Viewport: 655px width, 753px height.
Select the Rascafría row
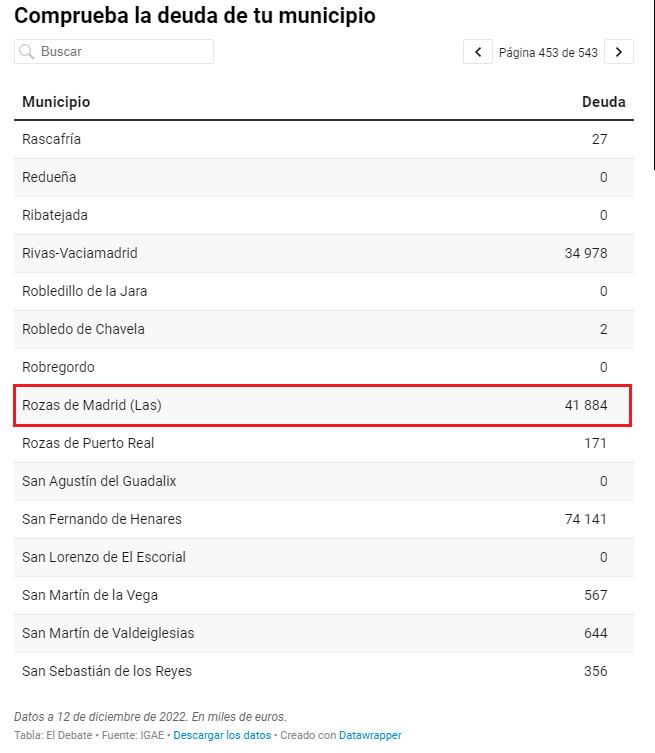click(324, 139)
